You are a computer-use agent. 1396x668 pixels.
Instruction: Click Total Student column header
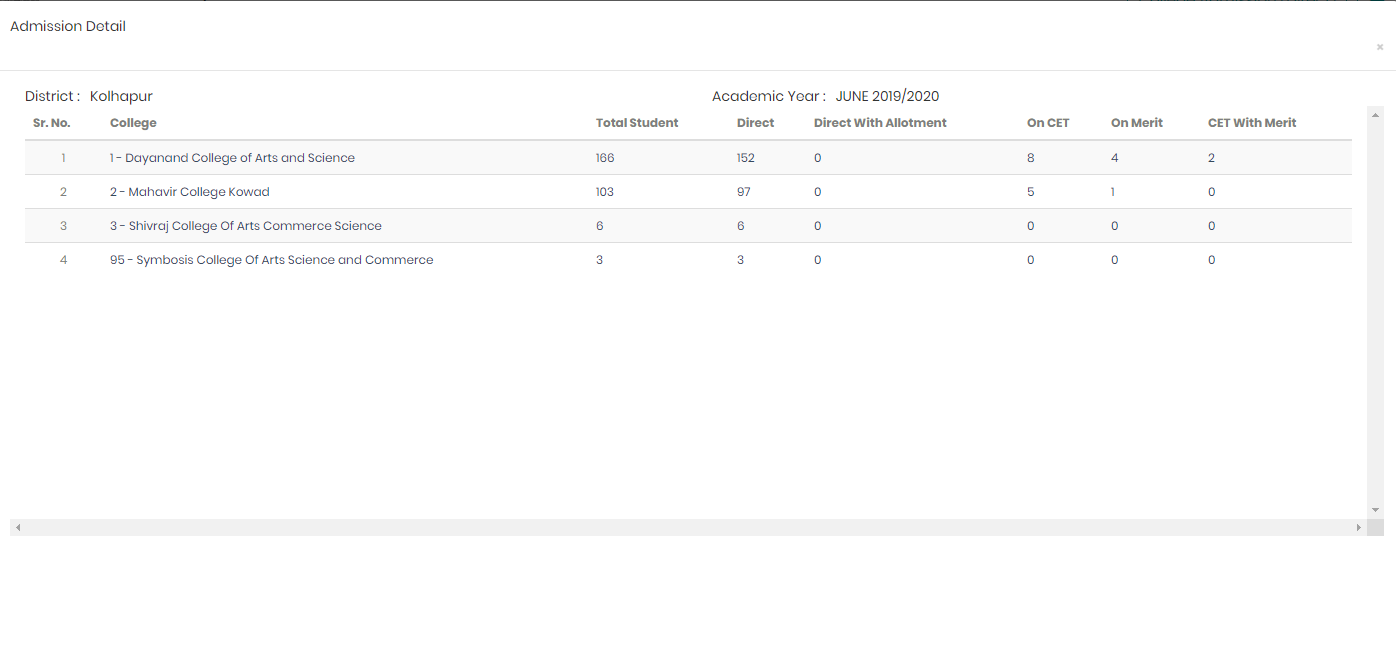[x=636, y=123]
